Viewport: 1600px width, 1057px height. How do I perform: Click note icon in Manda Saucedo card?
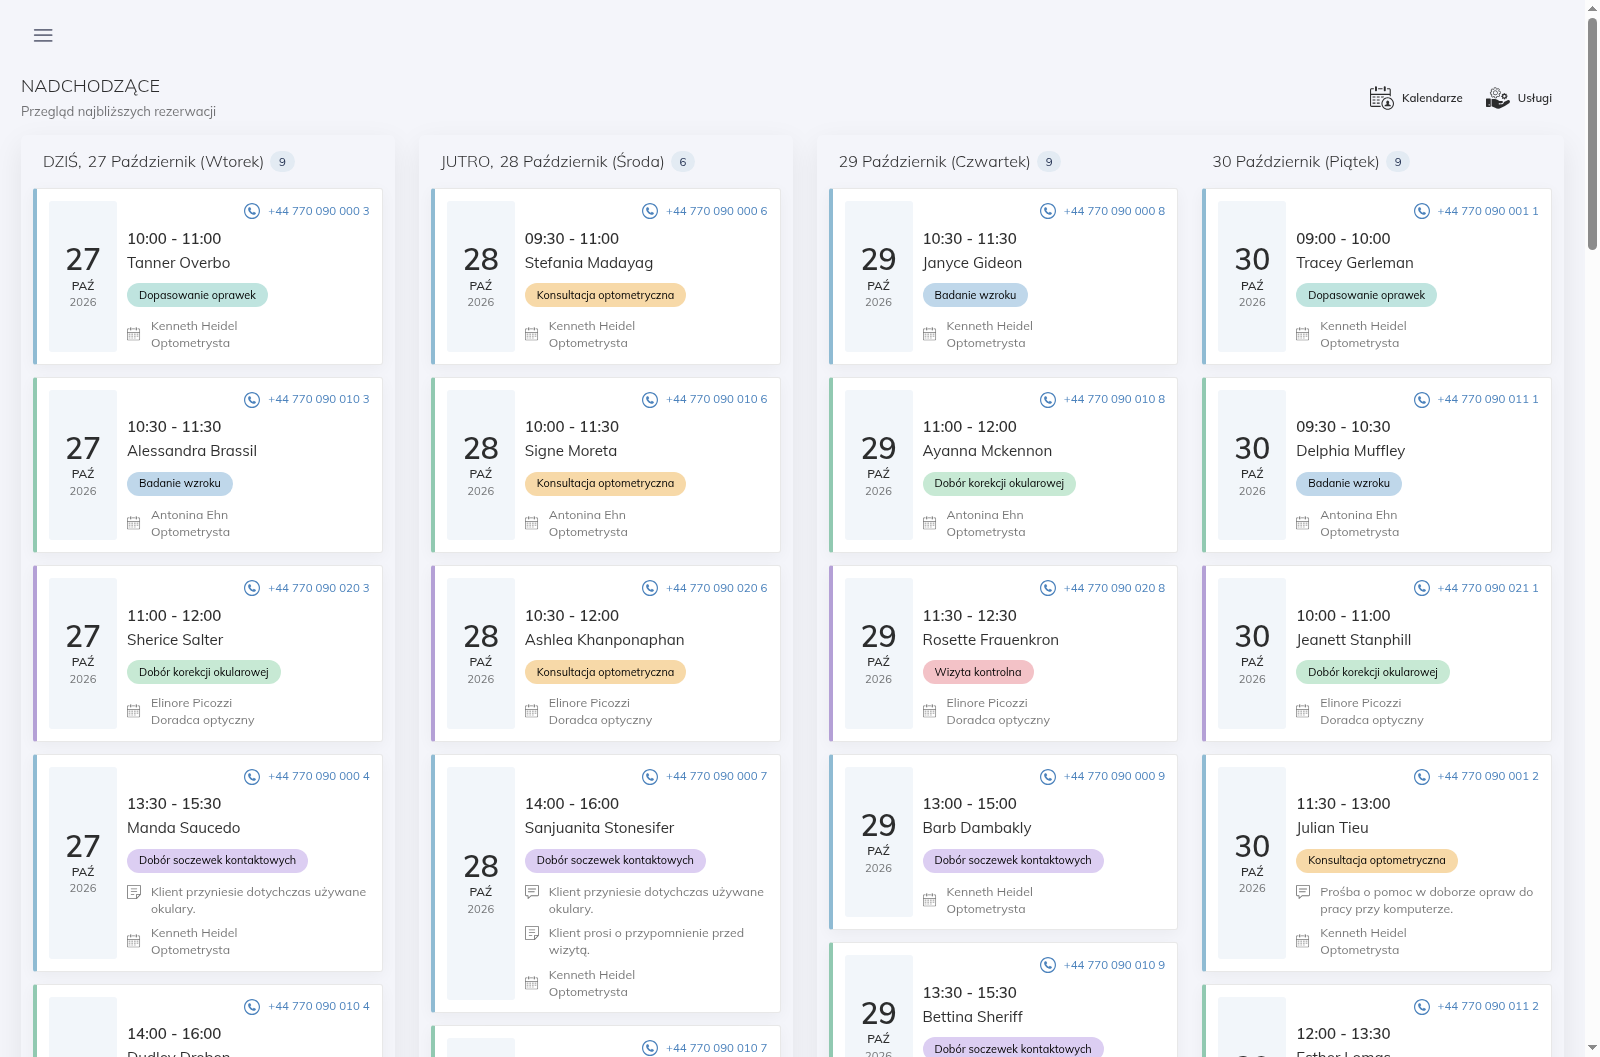click(134, 892)
